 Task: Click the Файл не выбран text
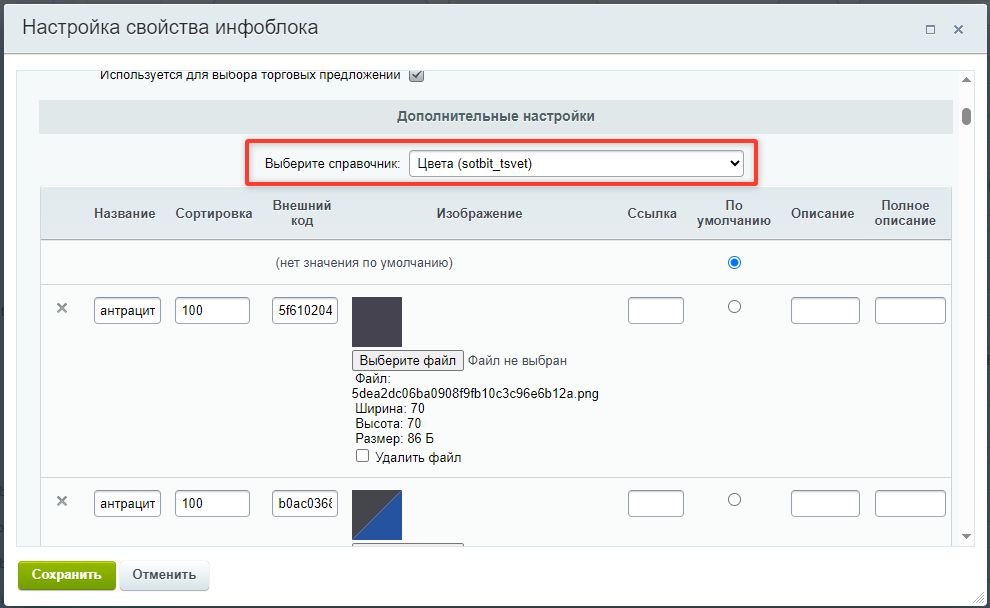tap(517, 361)
